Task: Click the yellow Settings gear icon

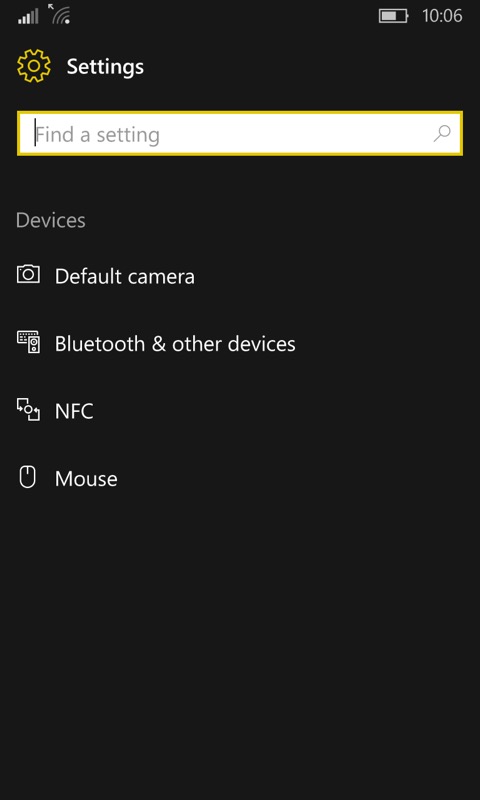Action: click(34, 66)
